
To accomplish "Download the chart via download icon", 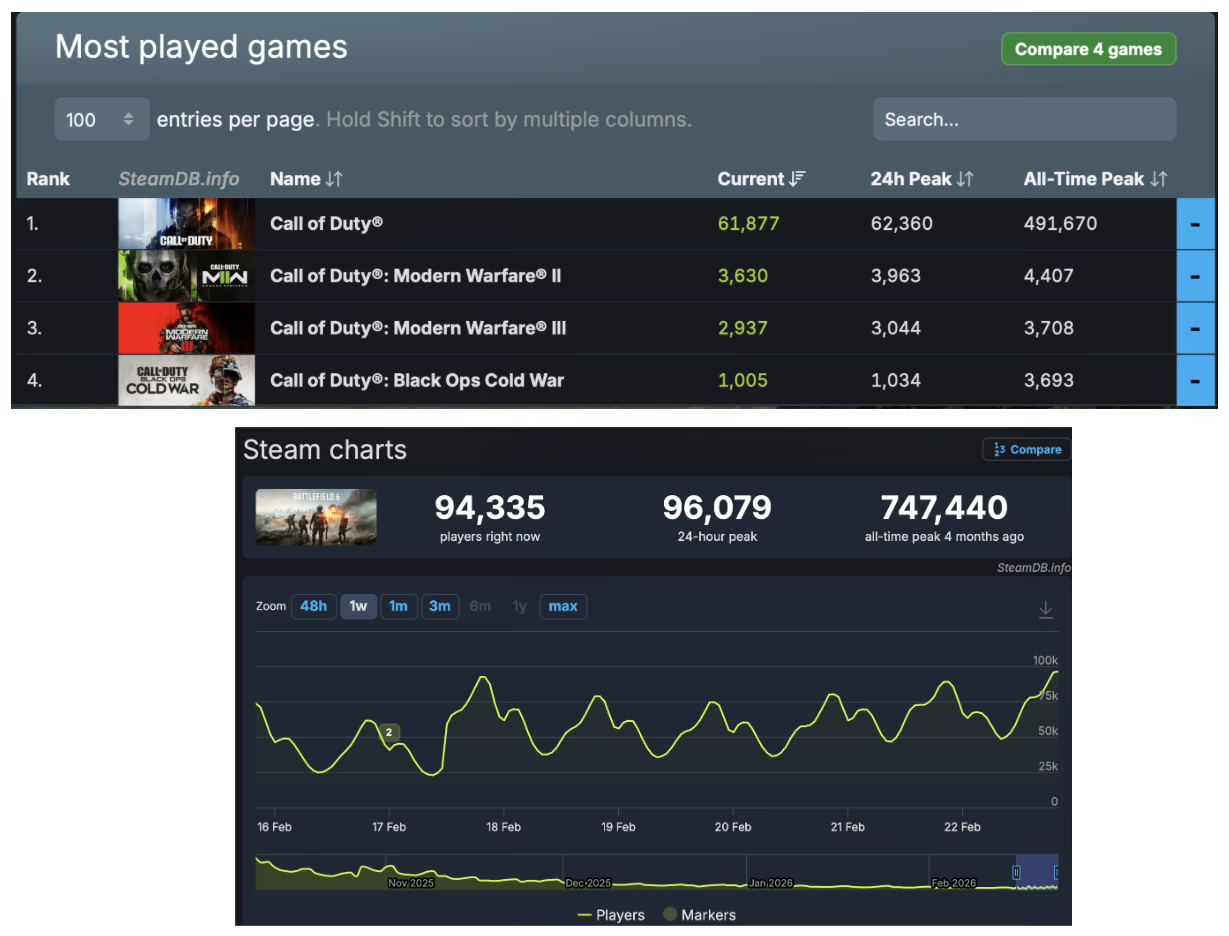I will pos(1046,610).
